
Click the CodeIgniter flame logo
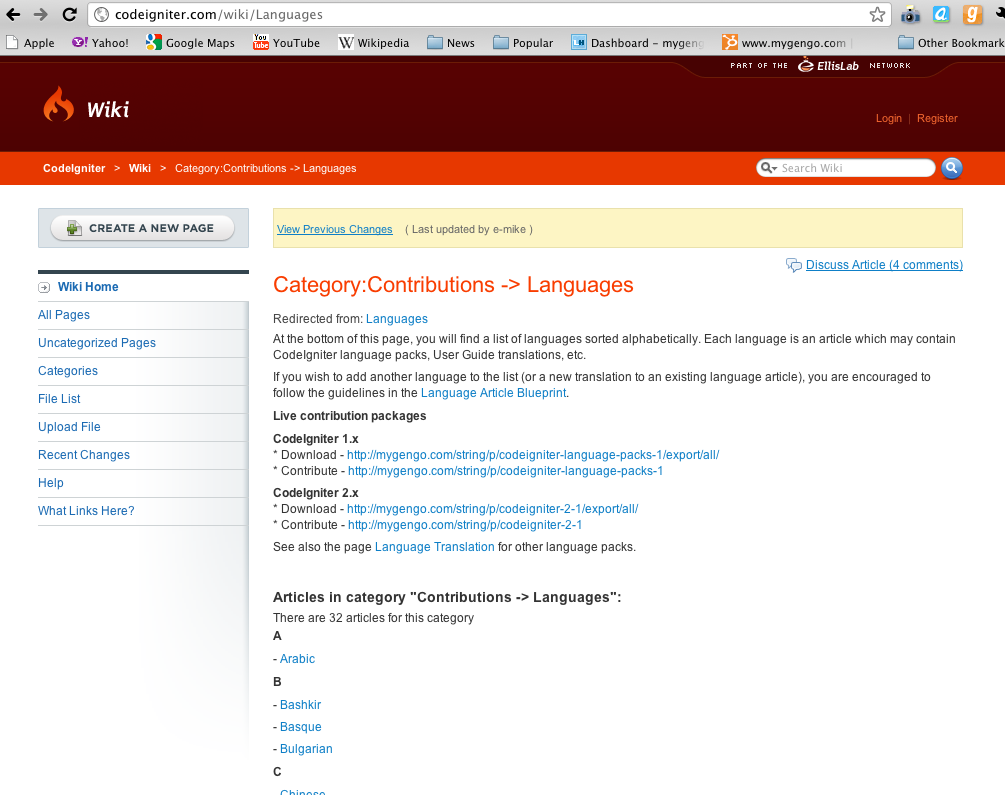(x=58, y=105)
